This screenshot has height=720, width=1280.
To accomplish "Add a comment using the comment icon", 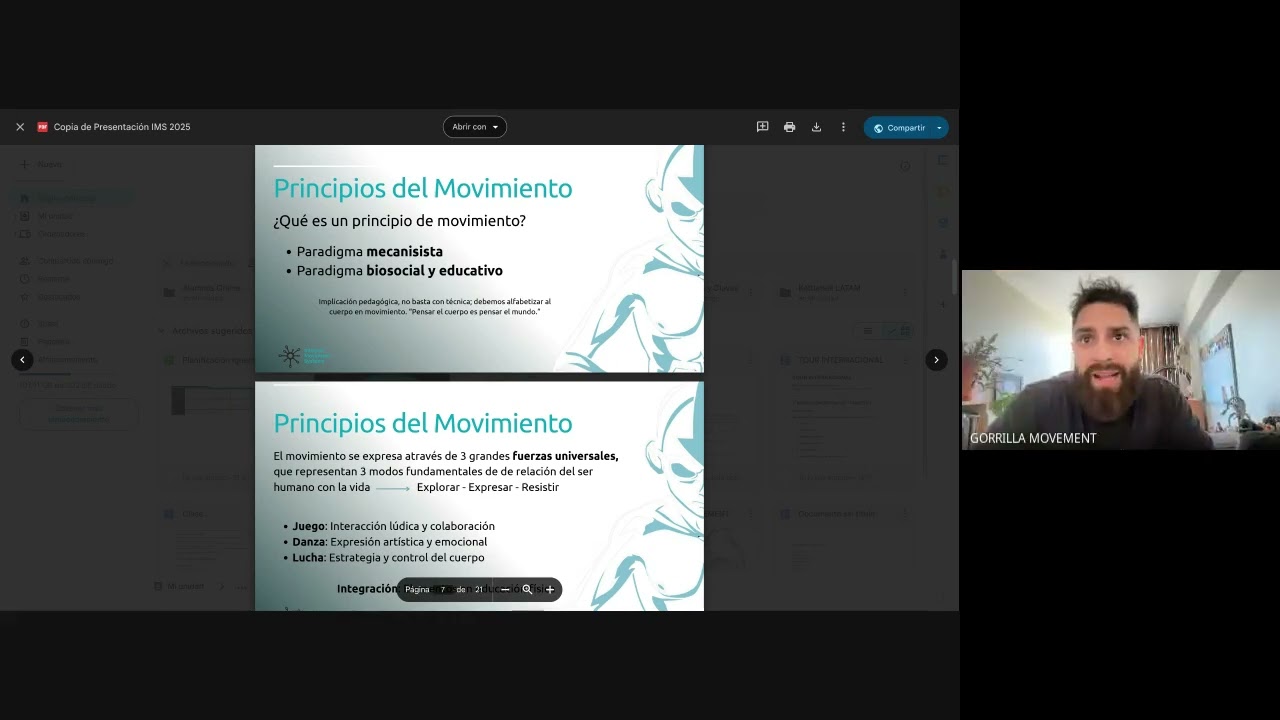I will 762,127.
